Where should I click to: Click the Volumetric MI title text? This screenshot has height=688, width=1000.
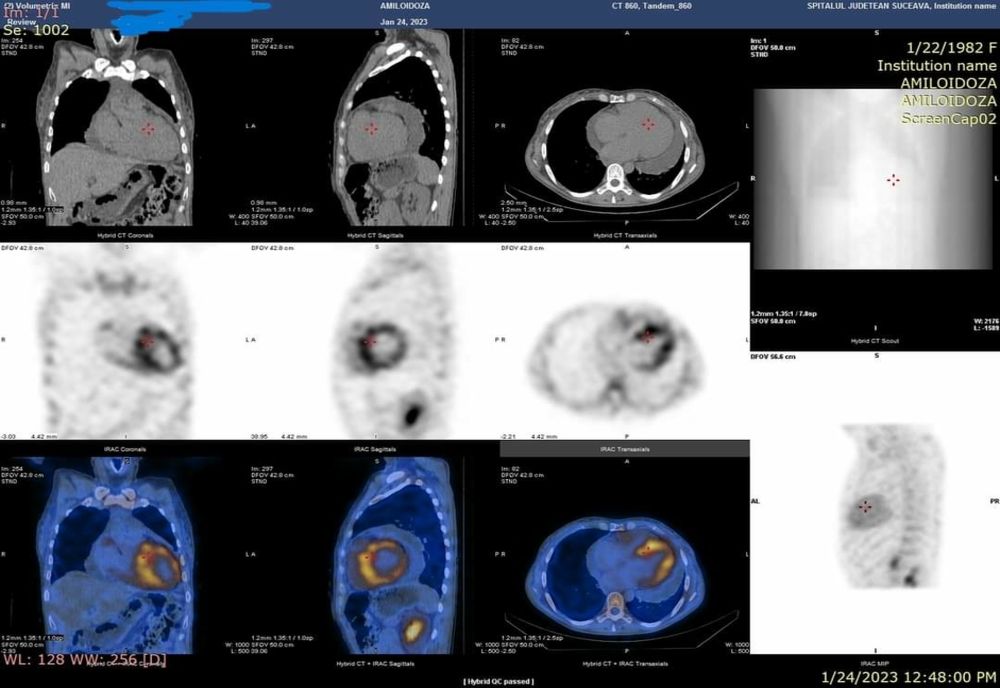point(32,6)
